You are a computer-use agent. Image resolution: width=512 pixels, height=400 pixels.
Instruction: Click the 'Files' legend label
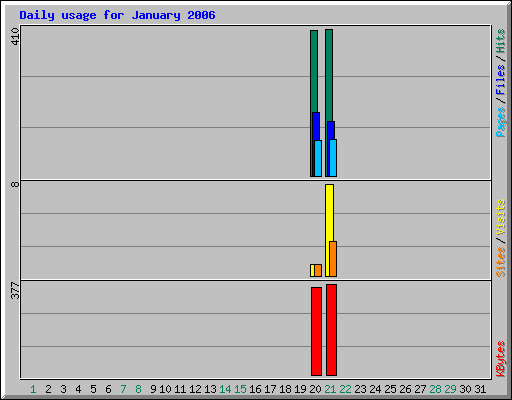500,79
